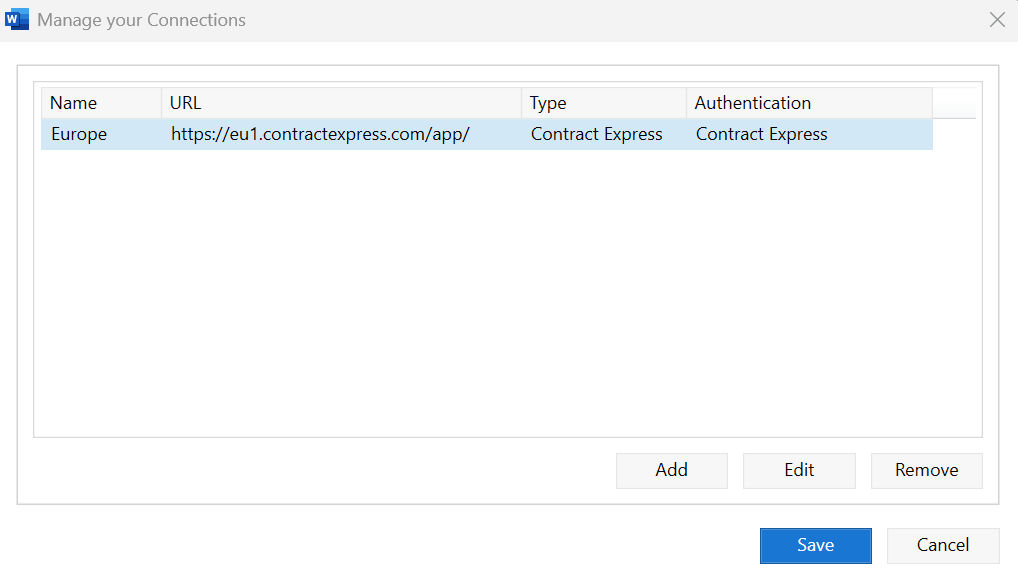
Task: Cancel the connections dialog
Action: click(x=943, y=545)
